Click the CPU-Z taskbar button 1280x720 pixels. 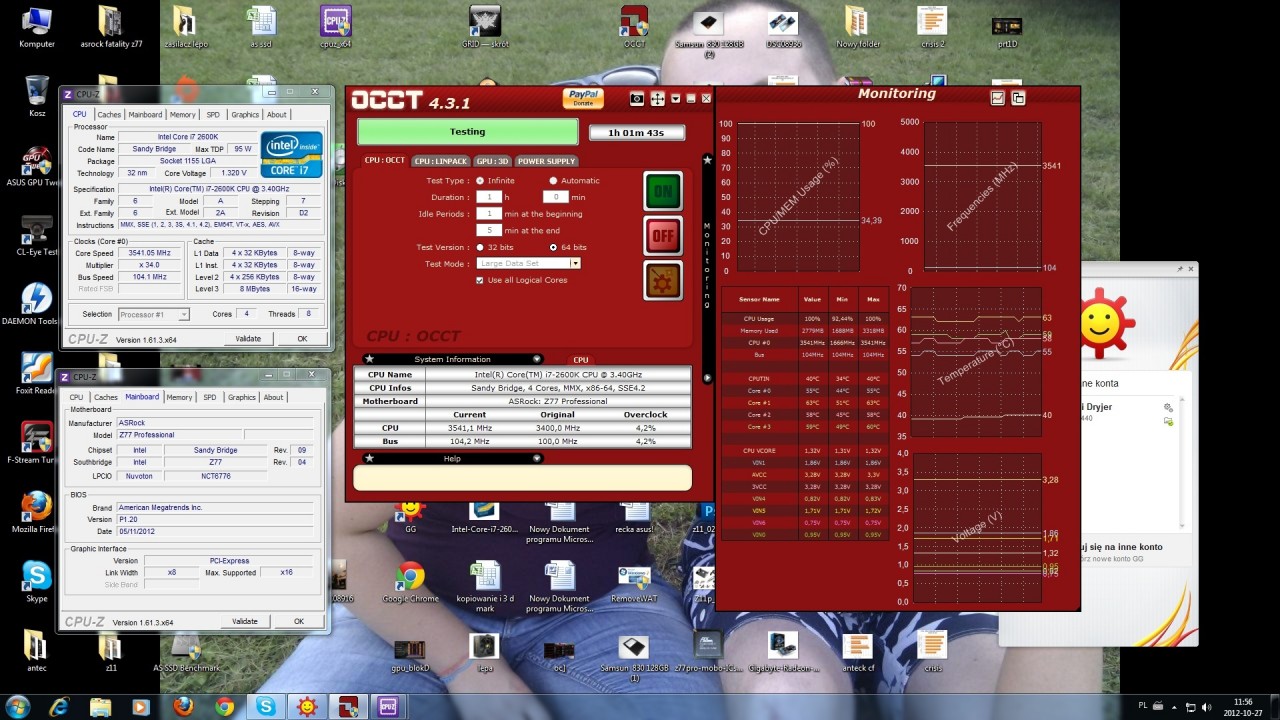388,706
